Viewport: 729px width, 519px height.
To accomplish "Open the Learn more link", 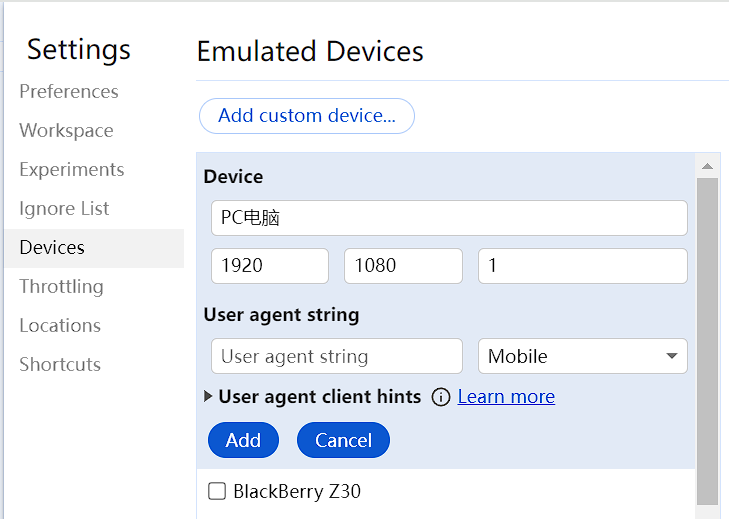I will click(506, 397).
